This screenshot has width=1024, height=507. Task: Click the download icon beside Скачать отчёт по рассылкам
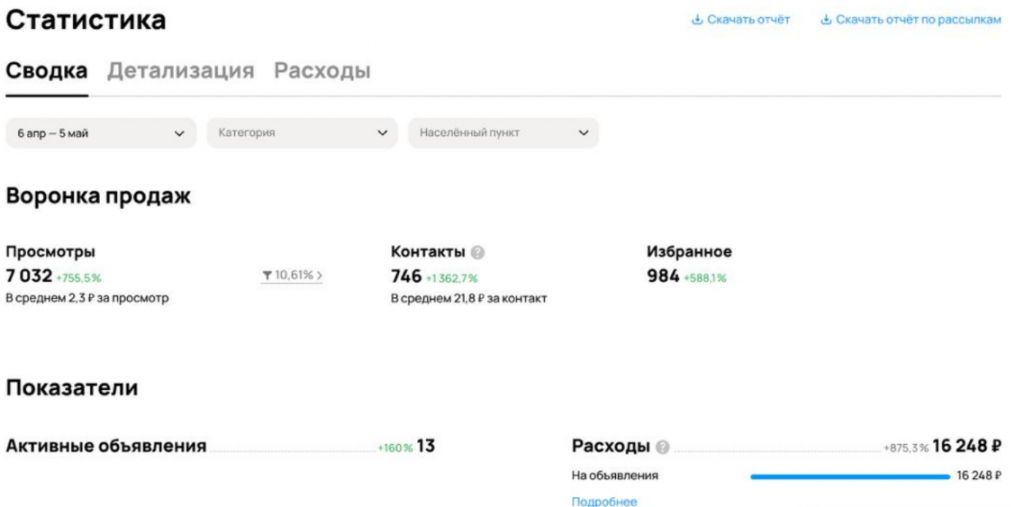(x=825, y=20)
